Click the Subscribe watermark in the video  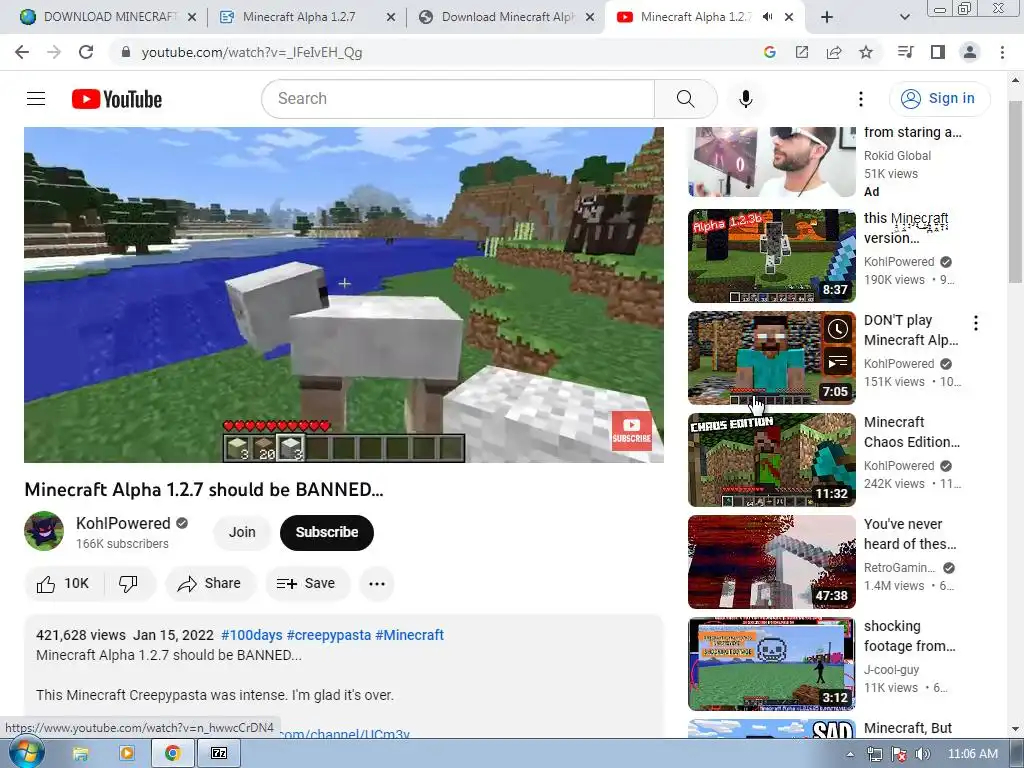632,431
